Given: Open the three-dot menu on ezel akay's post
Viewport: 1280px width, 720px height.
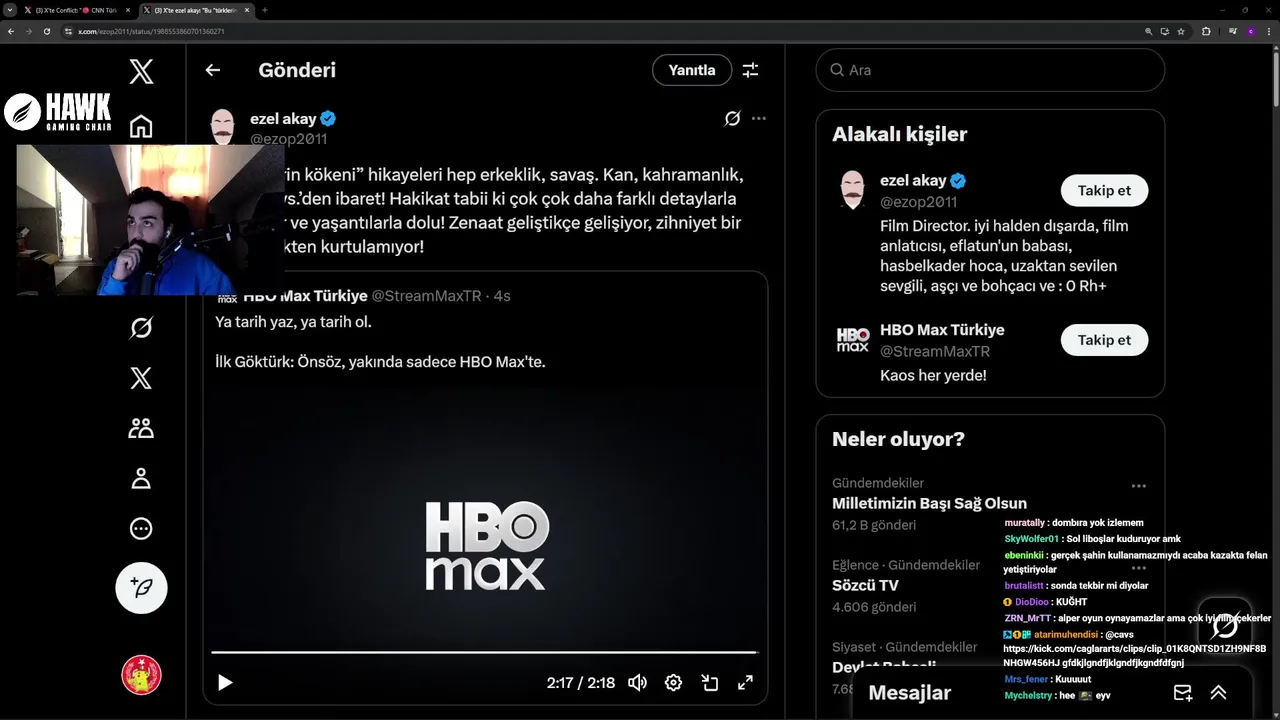Looking at the screenshot, I should pos(759,118).
